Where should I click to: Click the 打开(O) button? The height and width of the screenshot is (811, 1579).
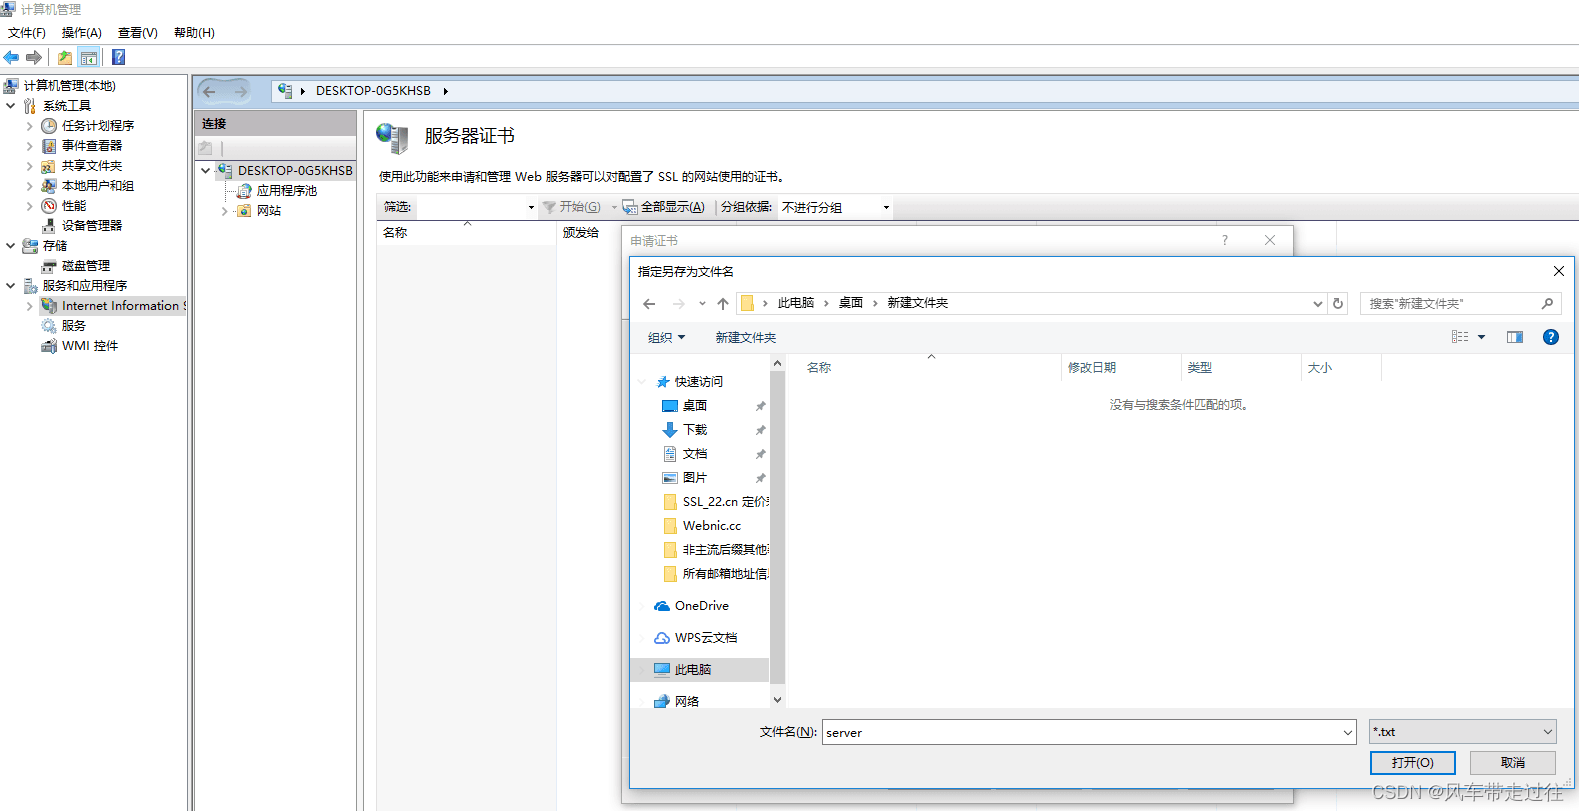pyautogui.click(x=1412, y=762)
